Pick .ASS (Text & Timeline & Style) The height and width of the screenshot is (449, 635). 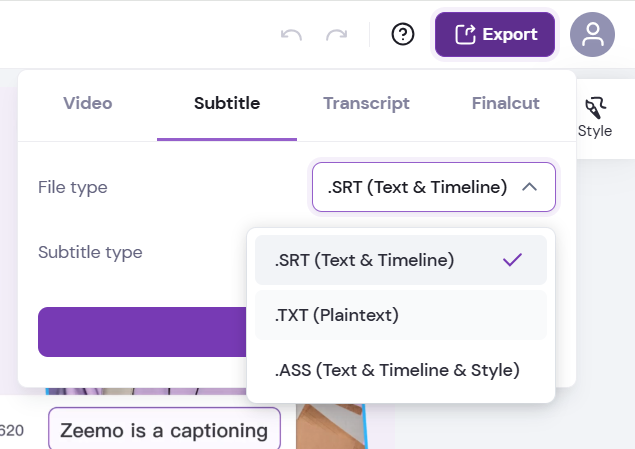397,370
